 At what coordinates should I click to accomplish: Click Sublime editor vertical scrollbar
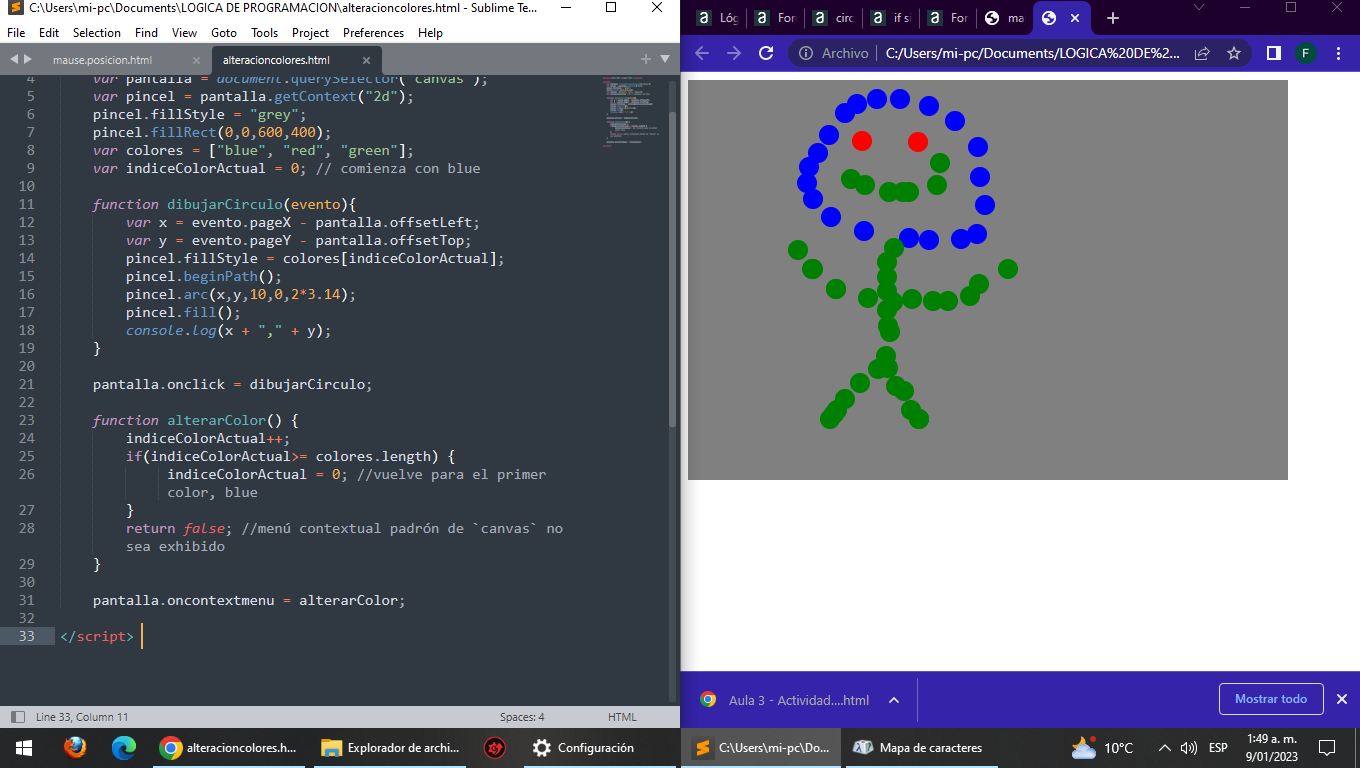tap(673, 270)
